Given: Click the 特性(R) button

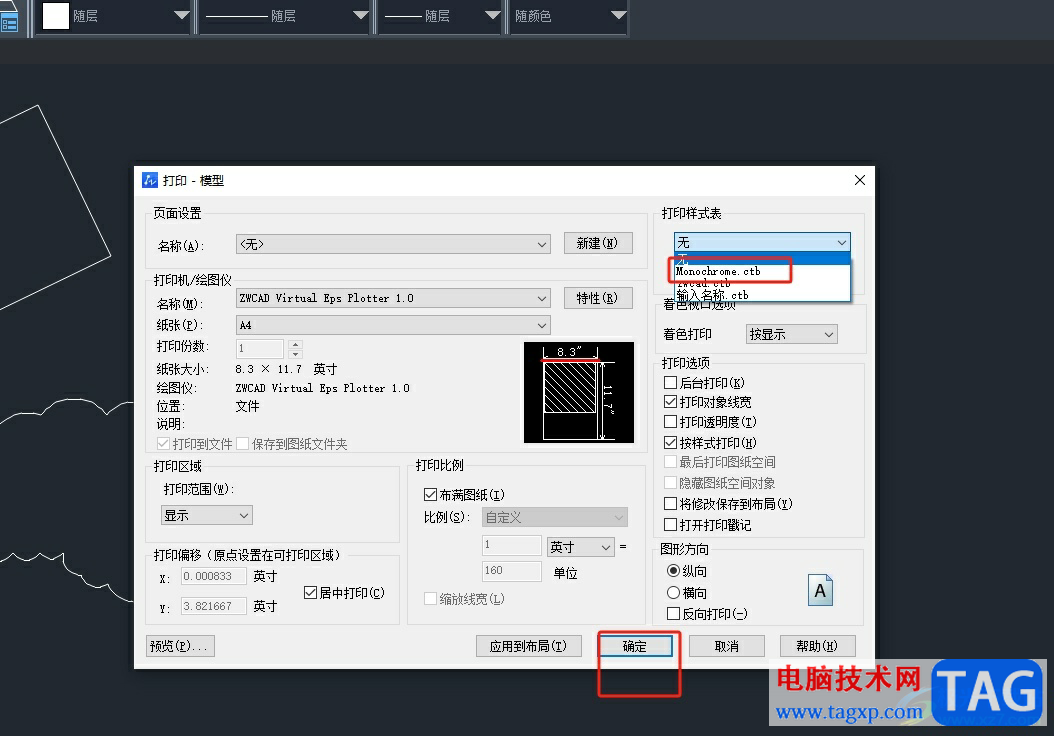Looking at the screenshot, I should tap(597, 298).
